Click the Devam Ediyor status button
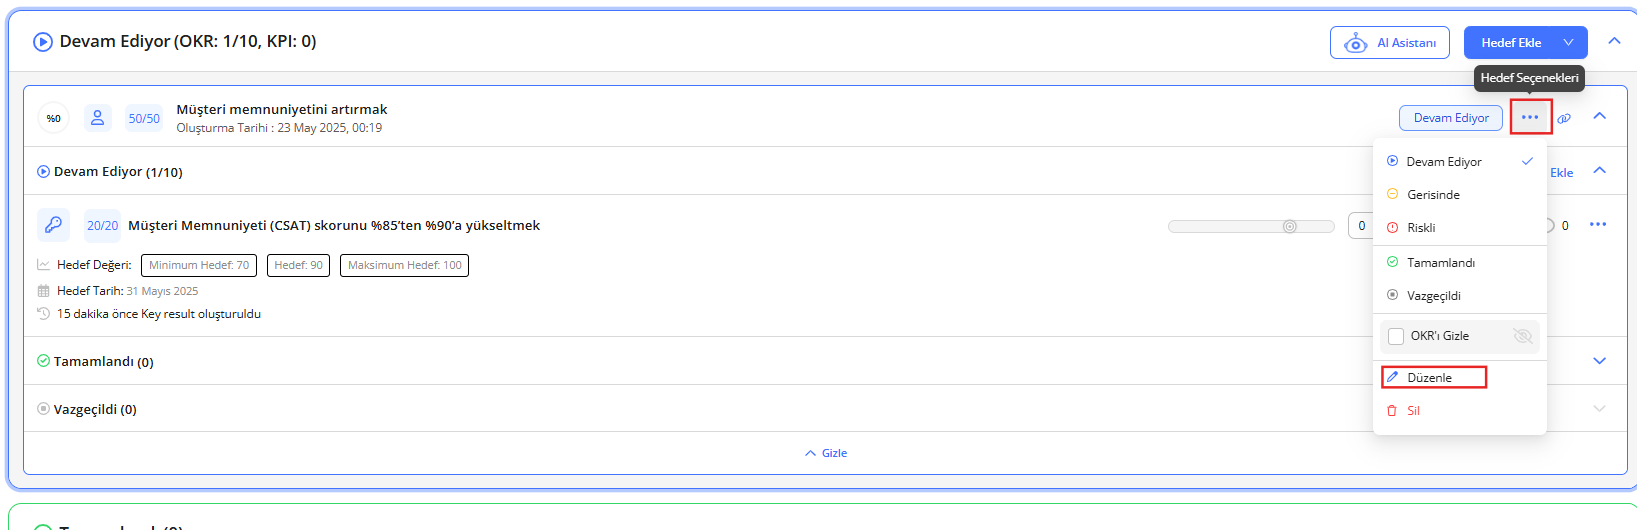This screenshot has height=530, width=1637. (1450, 118)
